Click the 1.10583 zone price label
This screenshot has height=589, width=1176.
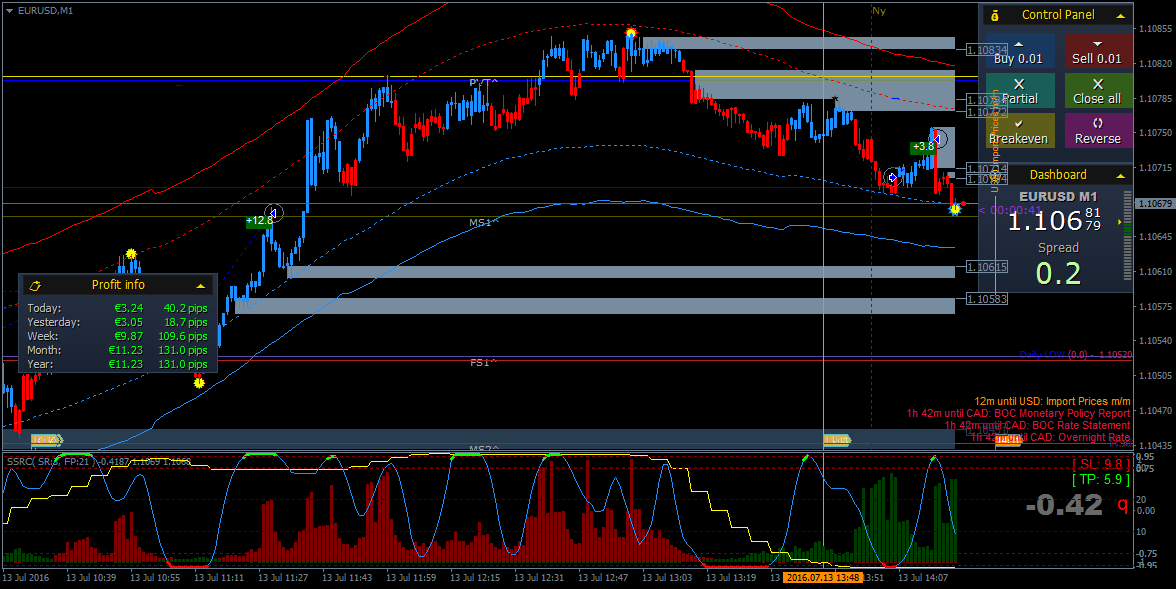coord(986,299)
